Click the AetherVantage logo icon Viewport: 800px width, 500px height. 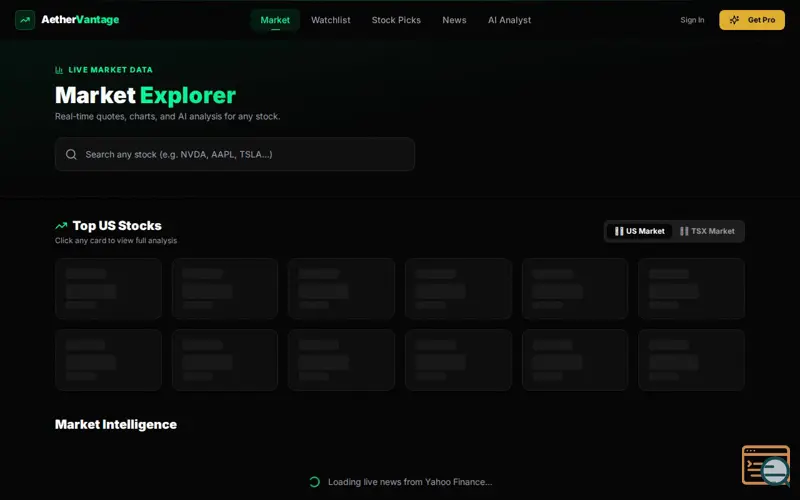[x=24, y=20]
